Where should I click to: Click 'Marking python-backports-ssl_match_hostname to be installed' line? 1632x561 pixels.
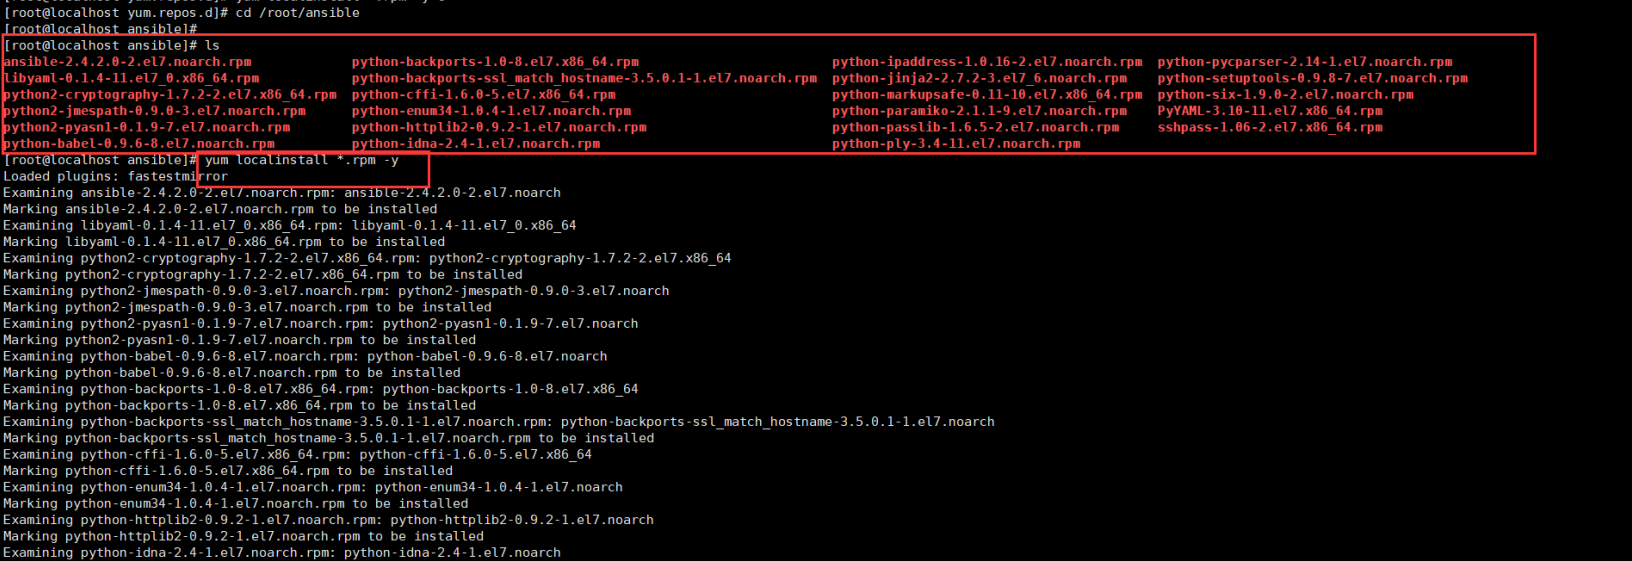[329, 439]
